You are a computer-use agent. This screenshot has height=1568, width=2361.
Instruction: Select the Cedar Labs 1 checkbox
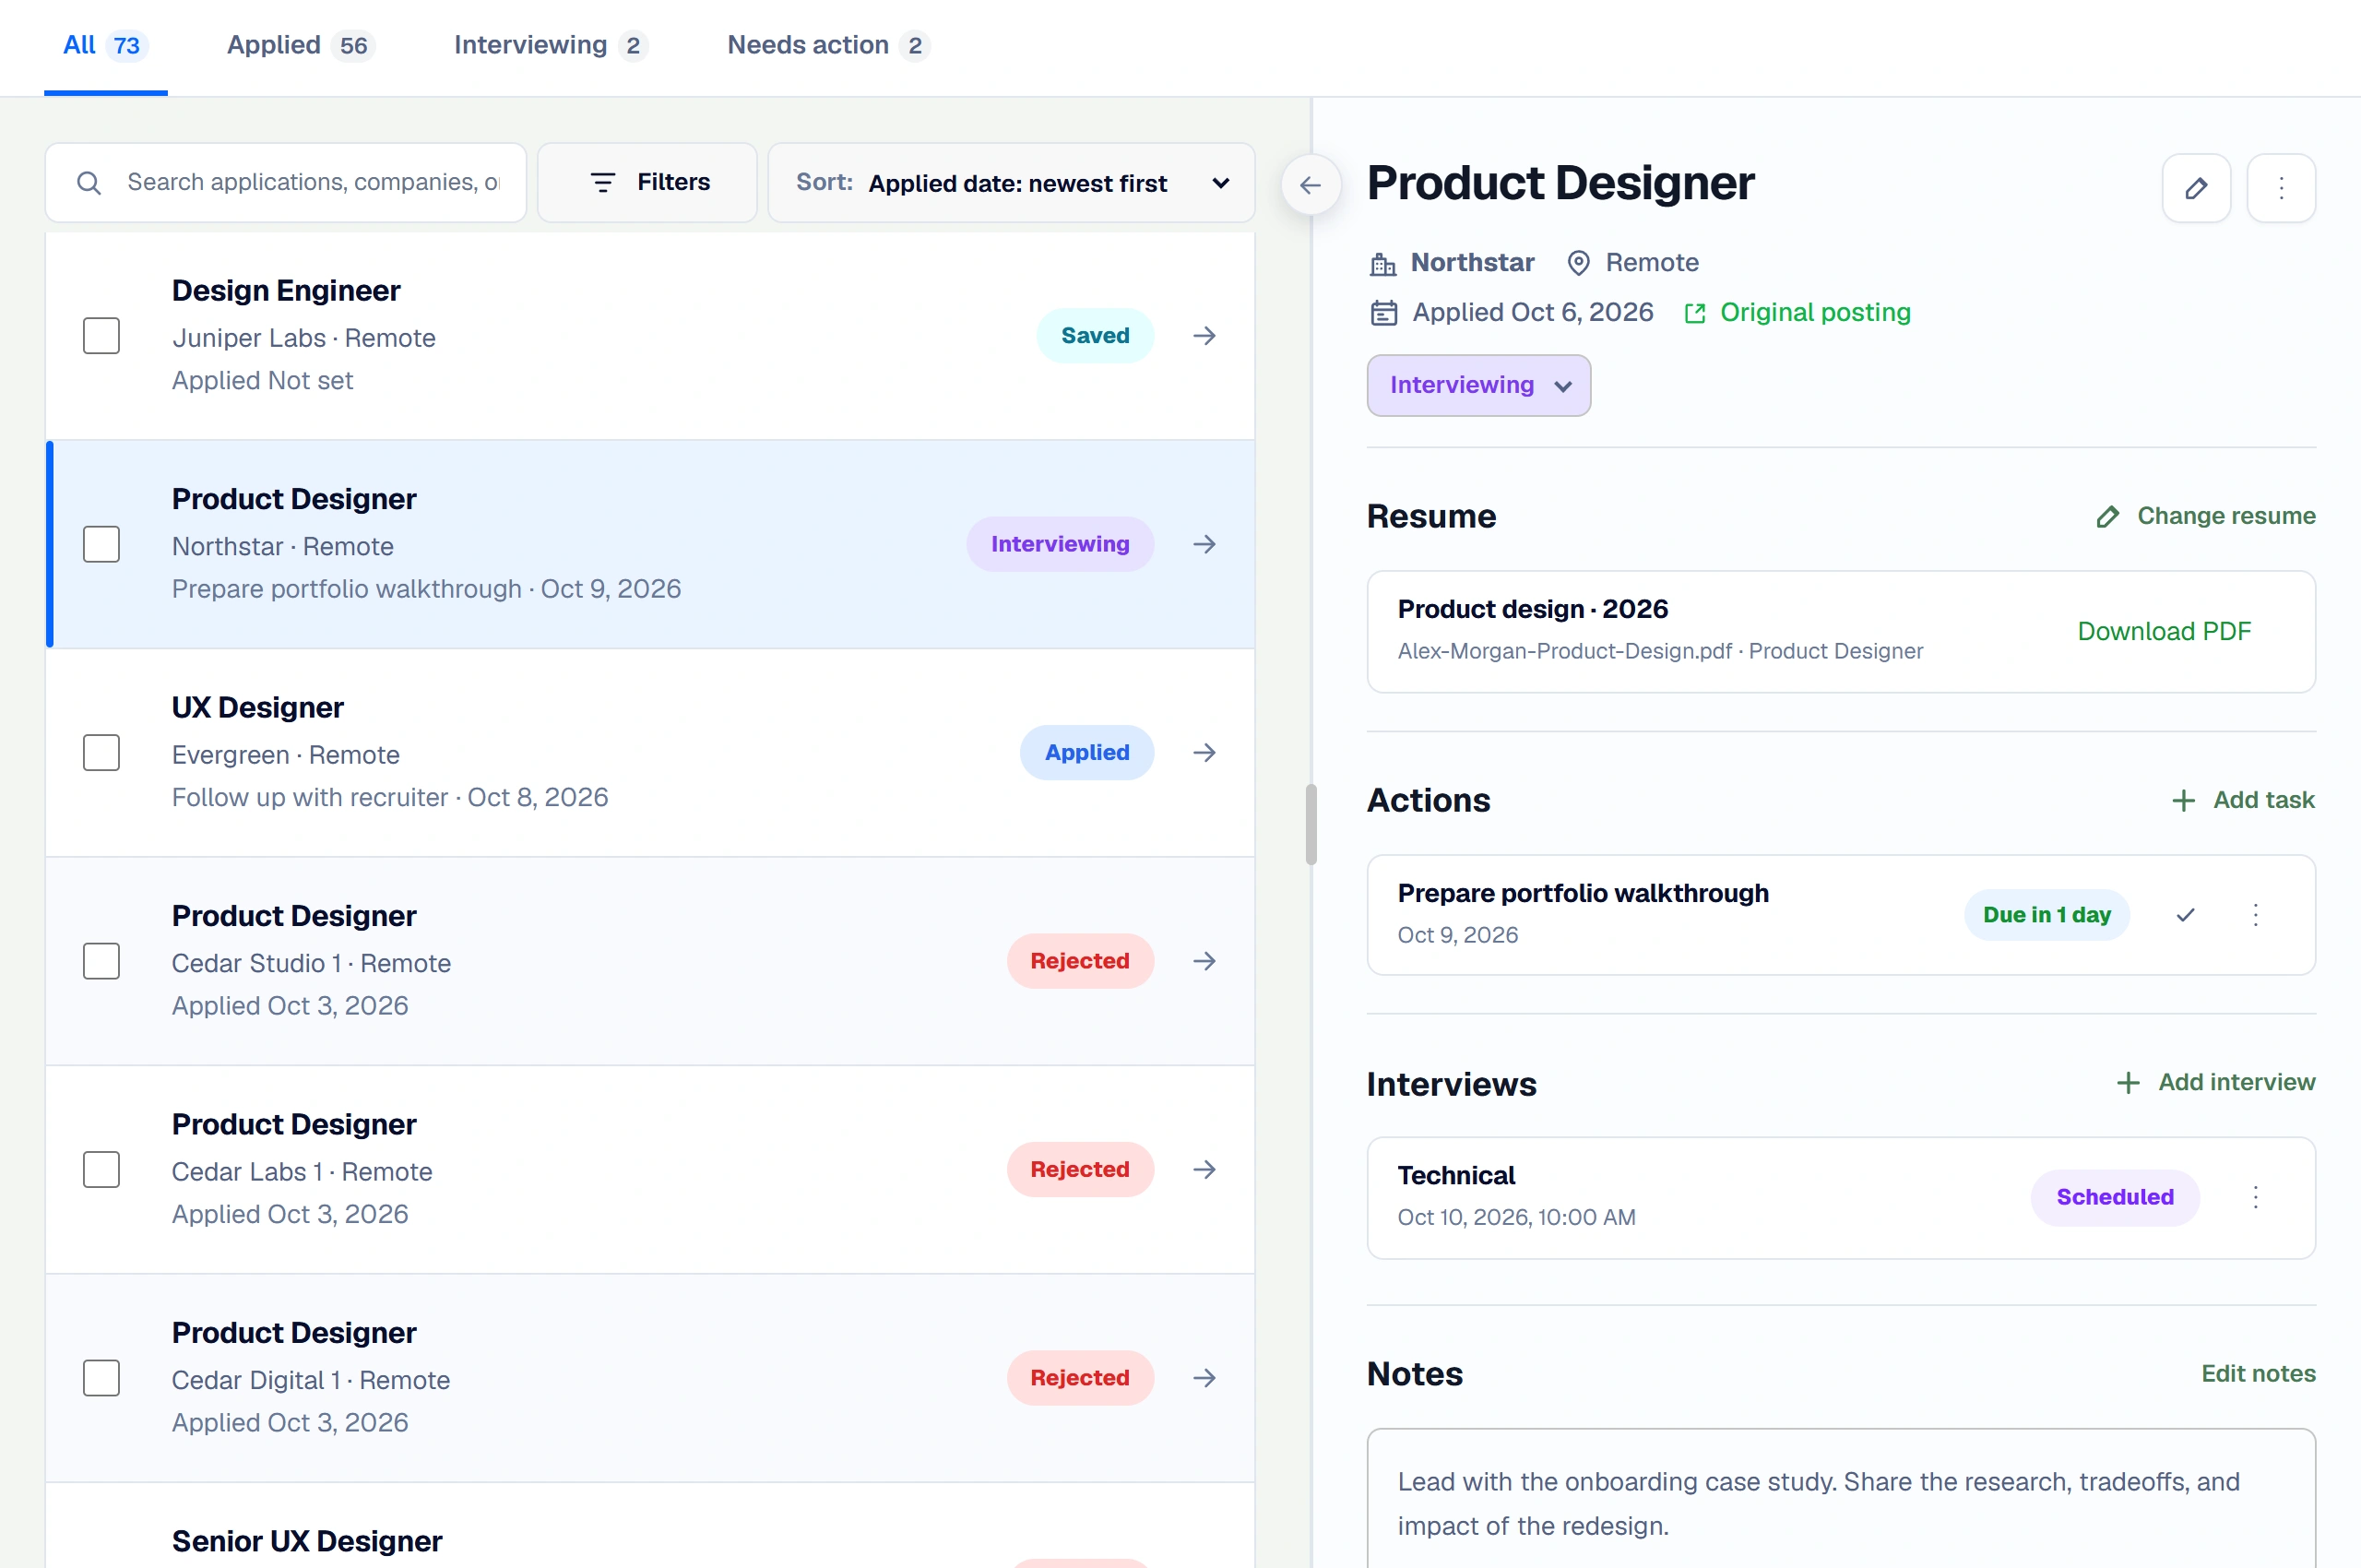101,1170
